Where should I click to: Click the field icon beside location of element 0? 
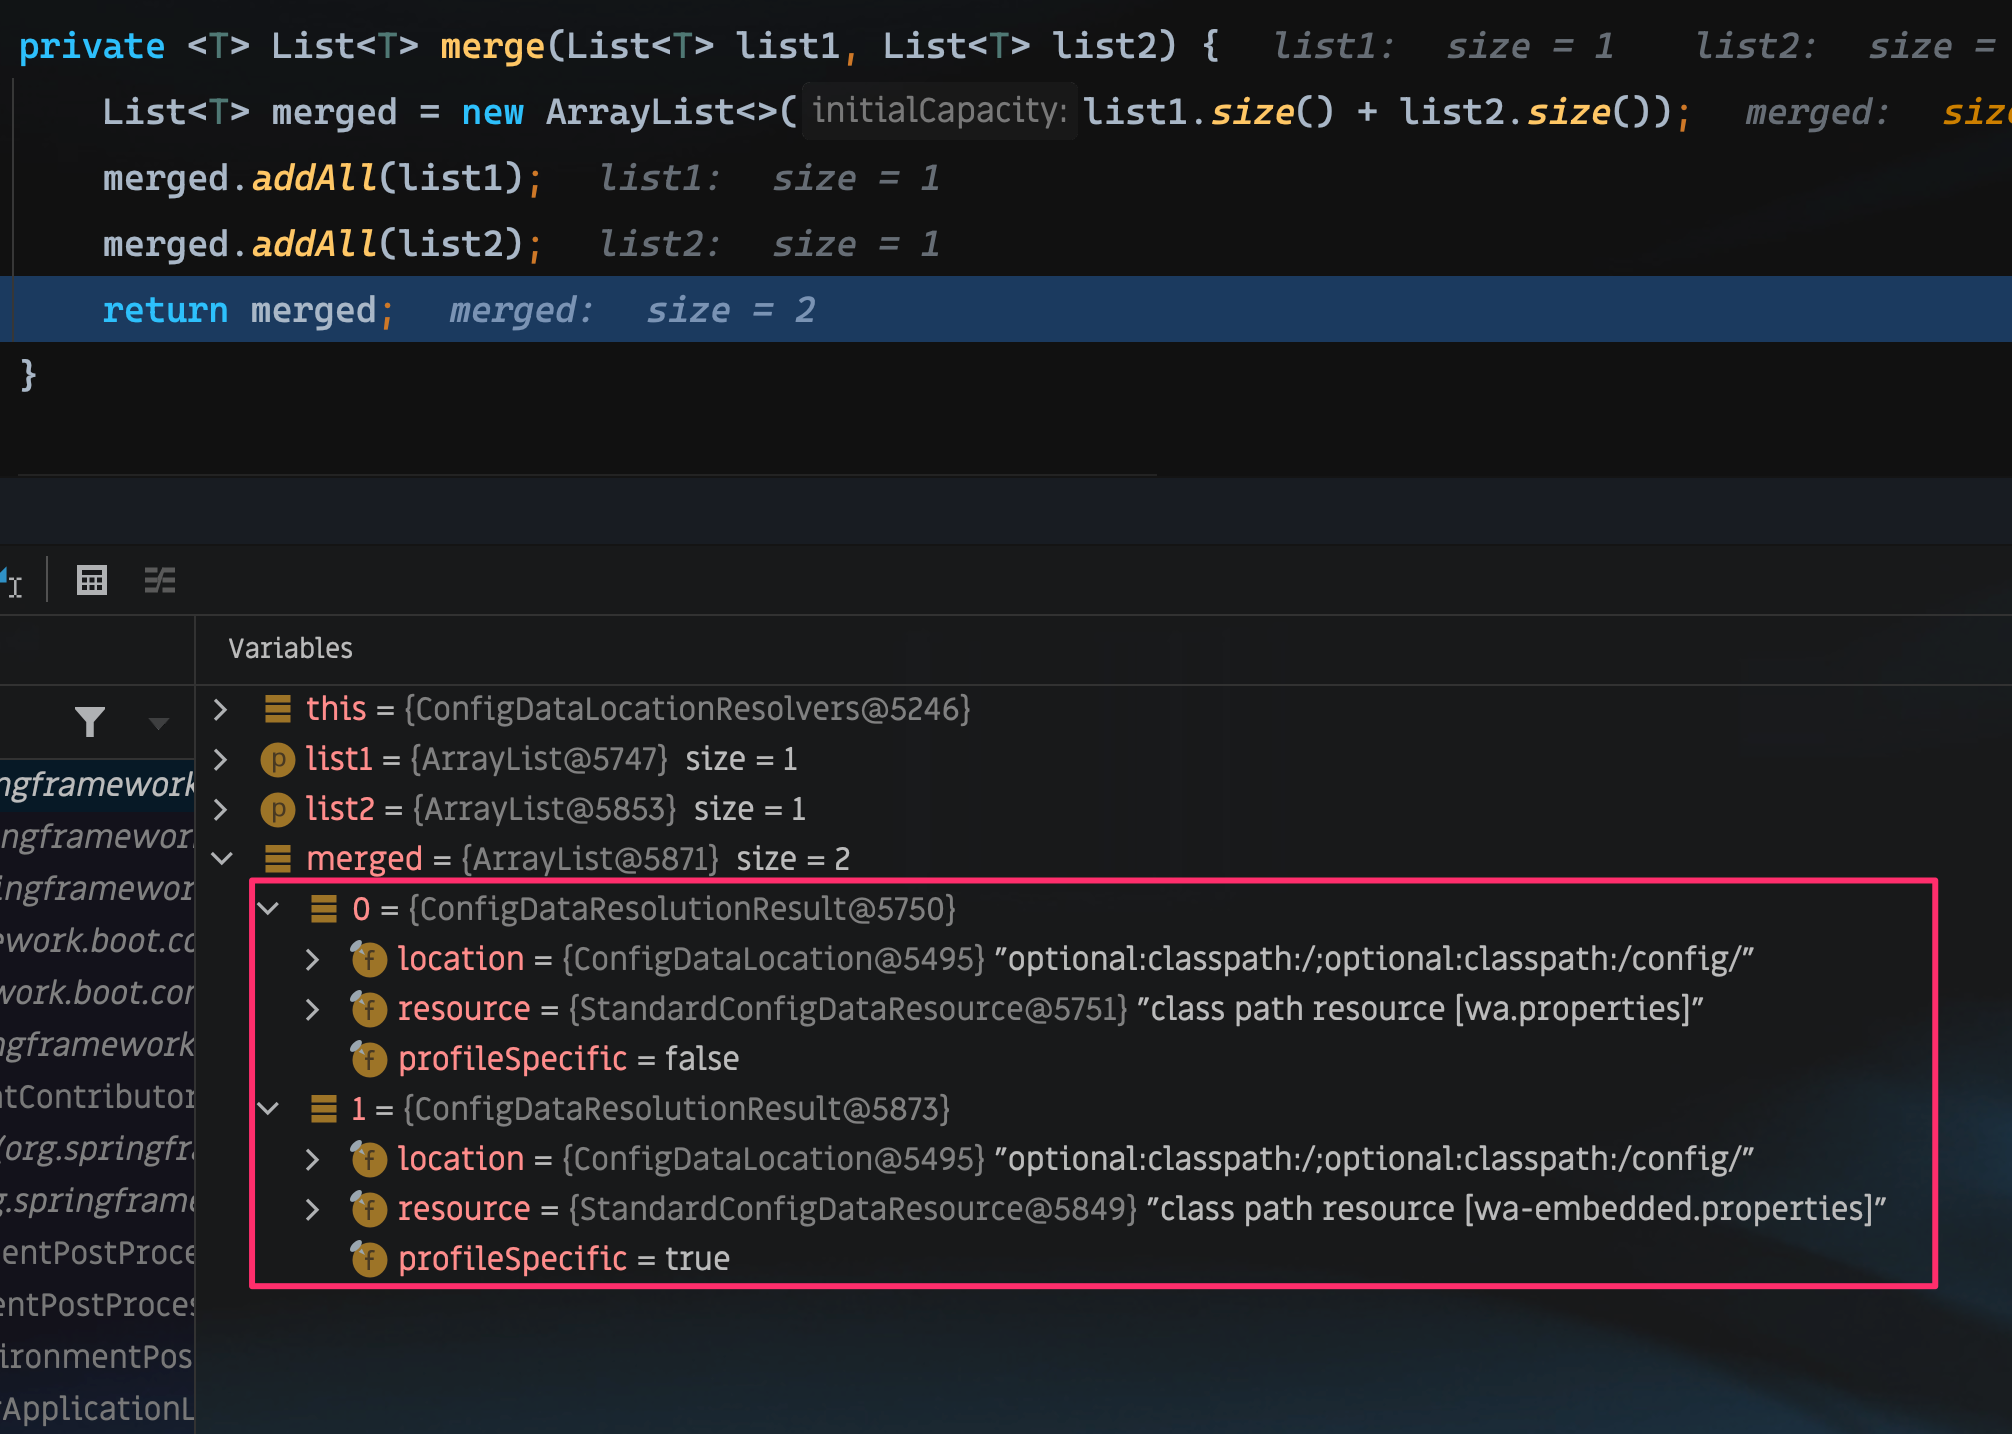369,958
